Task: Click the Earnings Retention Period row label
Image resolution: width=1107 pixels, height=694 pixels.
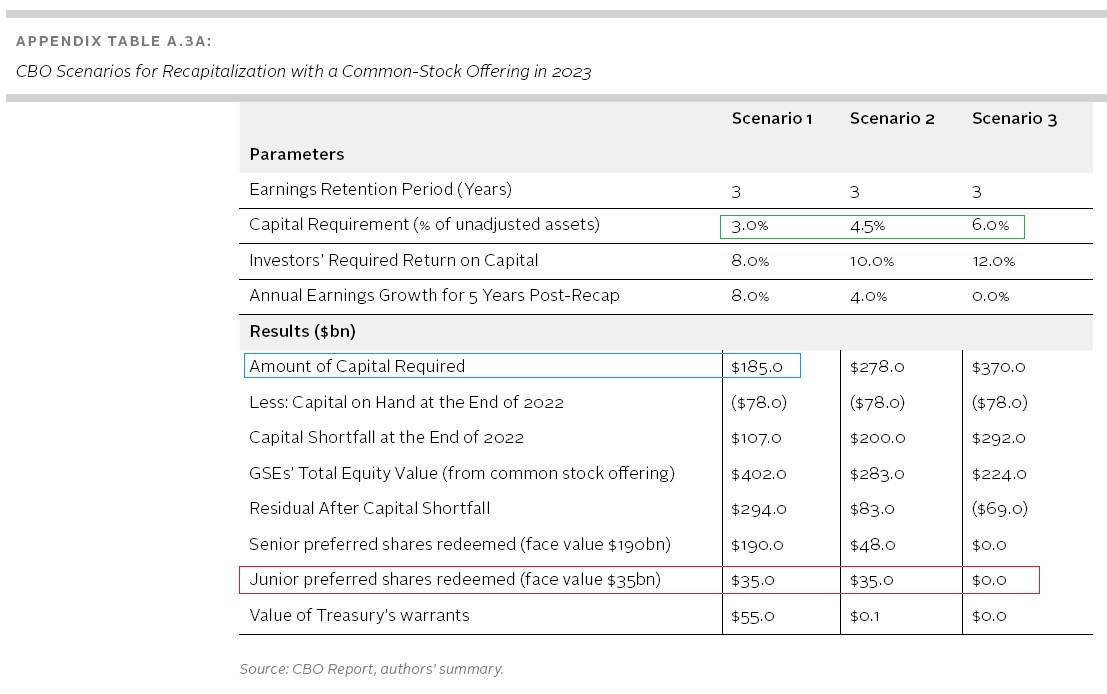Action: point(380,189)
